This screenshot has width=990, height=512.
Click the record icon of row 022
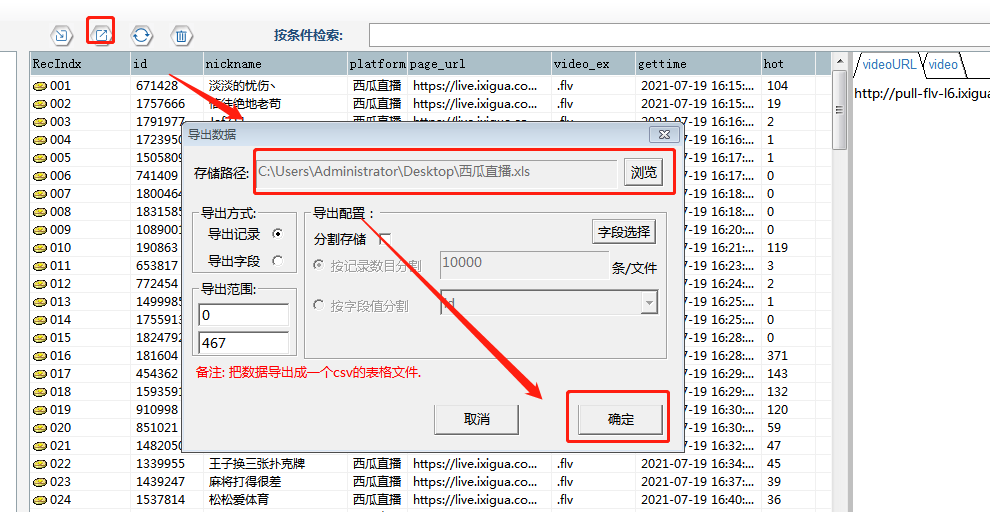[40, 464]
